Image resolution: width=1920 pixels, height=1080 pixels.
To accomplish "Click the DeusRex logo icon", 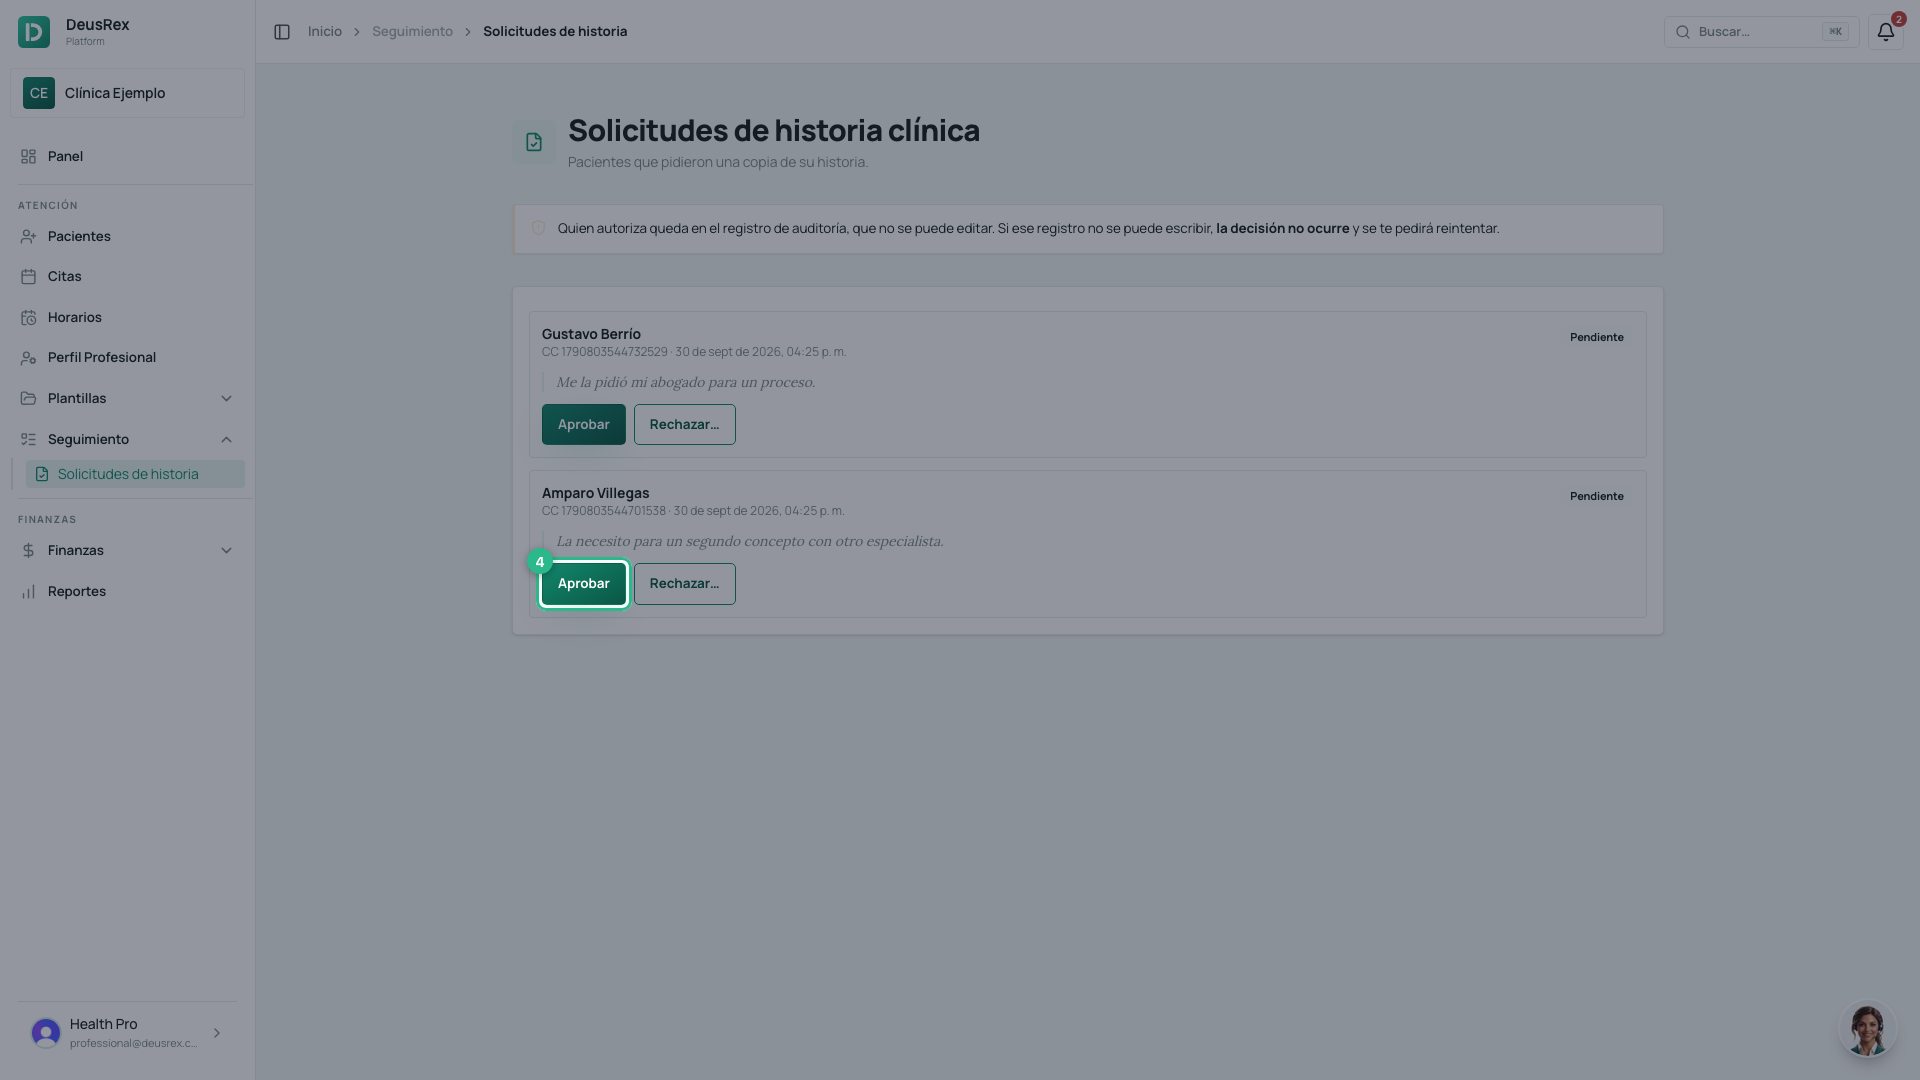I will [x=34, y=32].
